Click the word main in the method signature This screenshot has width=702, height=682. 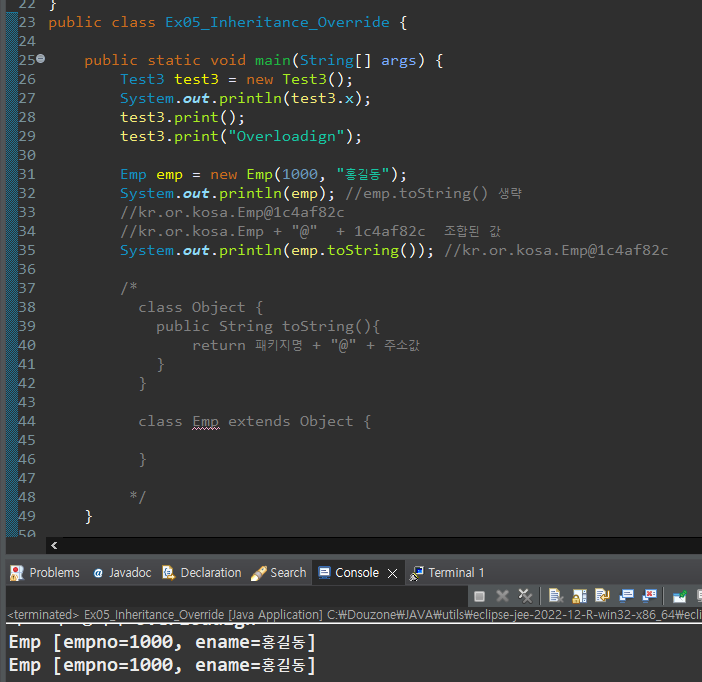tap(273, 60)
